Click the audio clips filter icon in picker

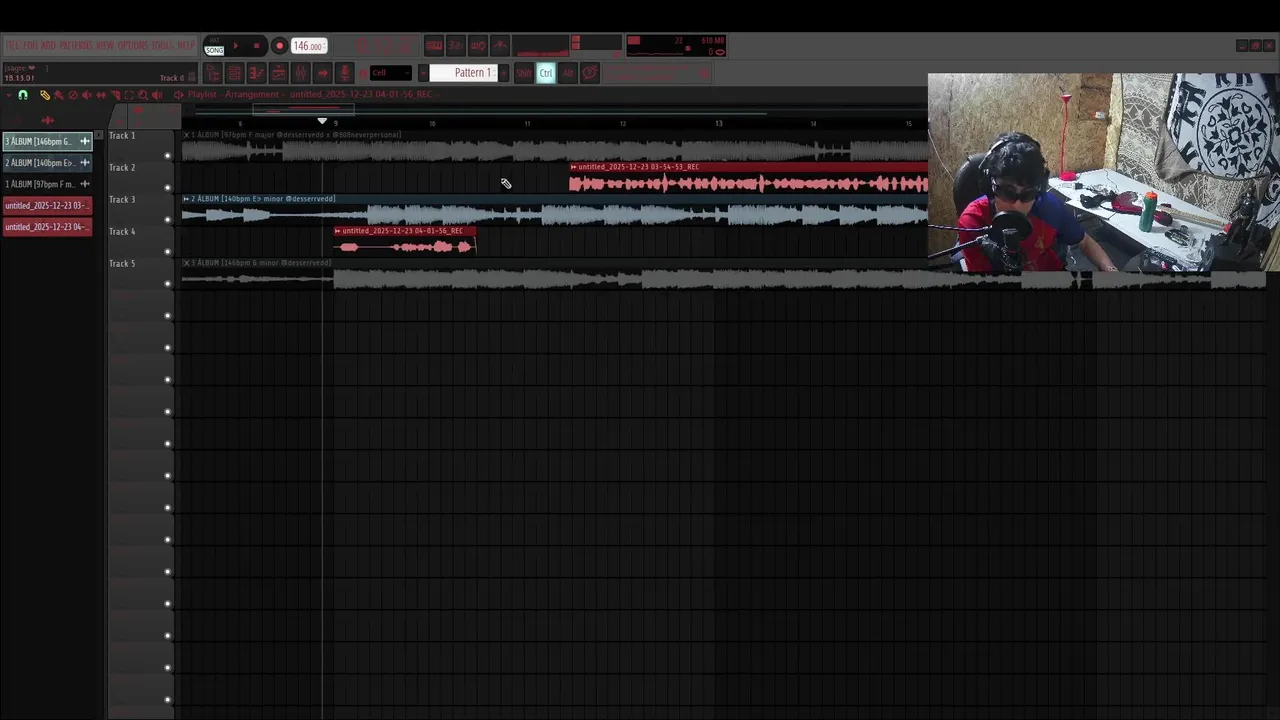(x=47, y=120)
